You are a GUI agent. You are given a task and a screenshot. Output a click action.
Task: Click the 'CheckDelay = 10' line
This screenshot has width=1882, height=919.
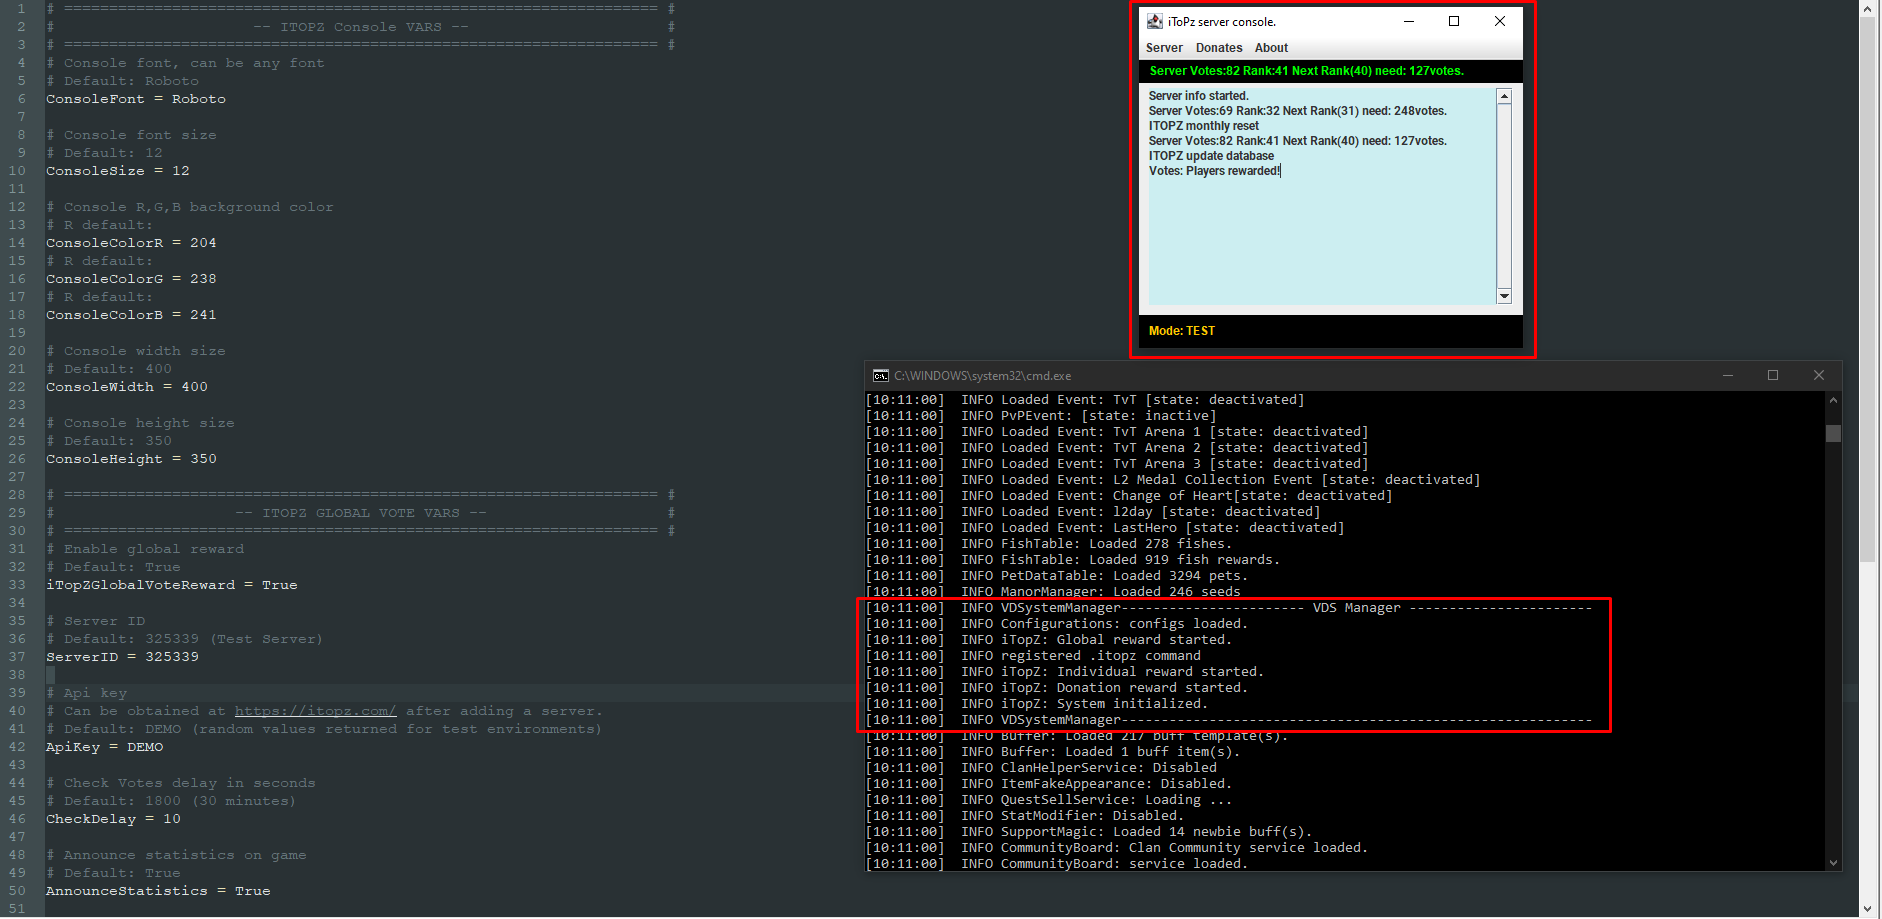[113, 819]
